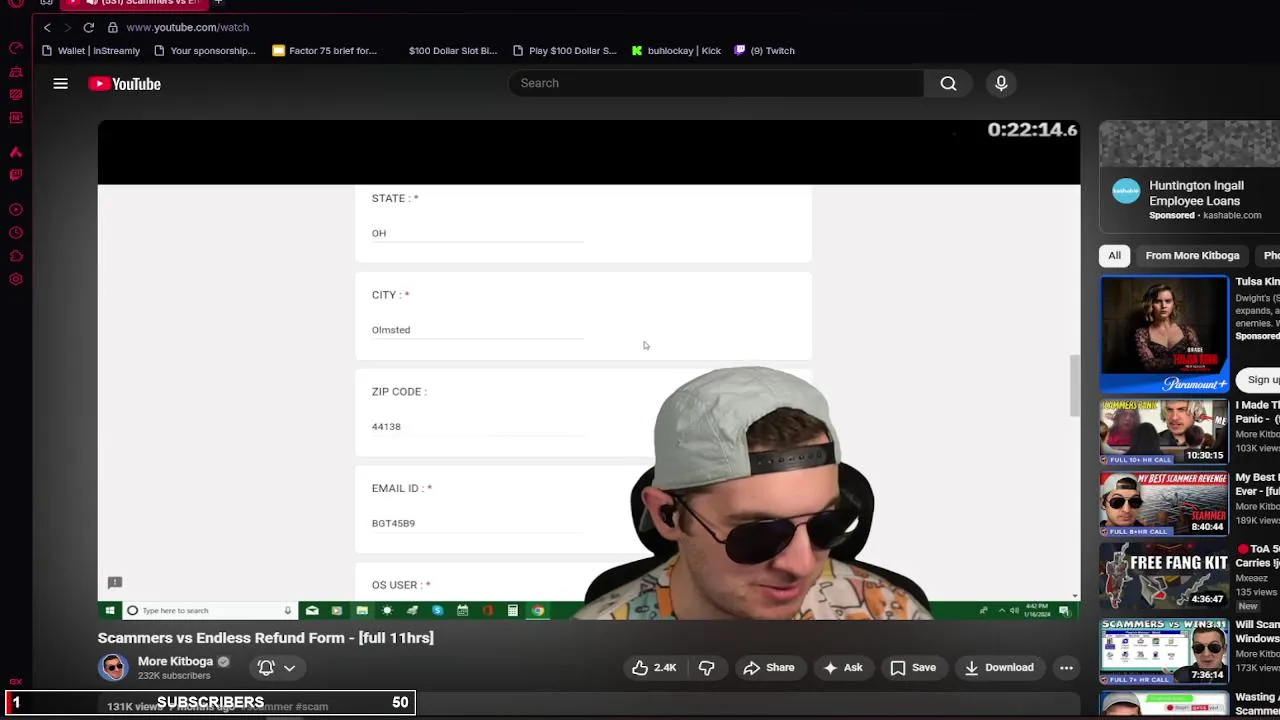Open the YouTube hamburger guide menu

point(61,84)
